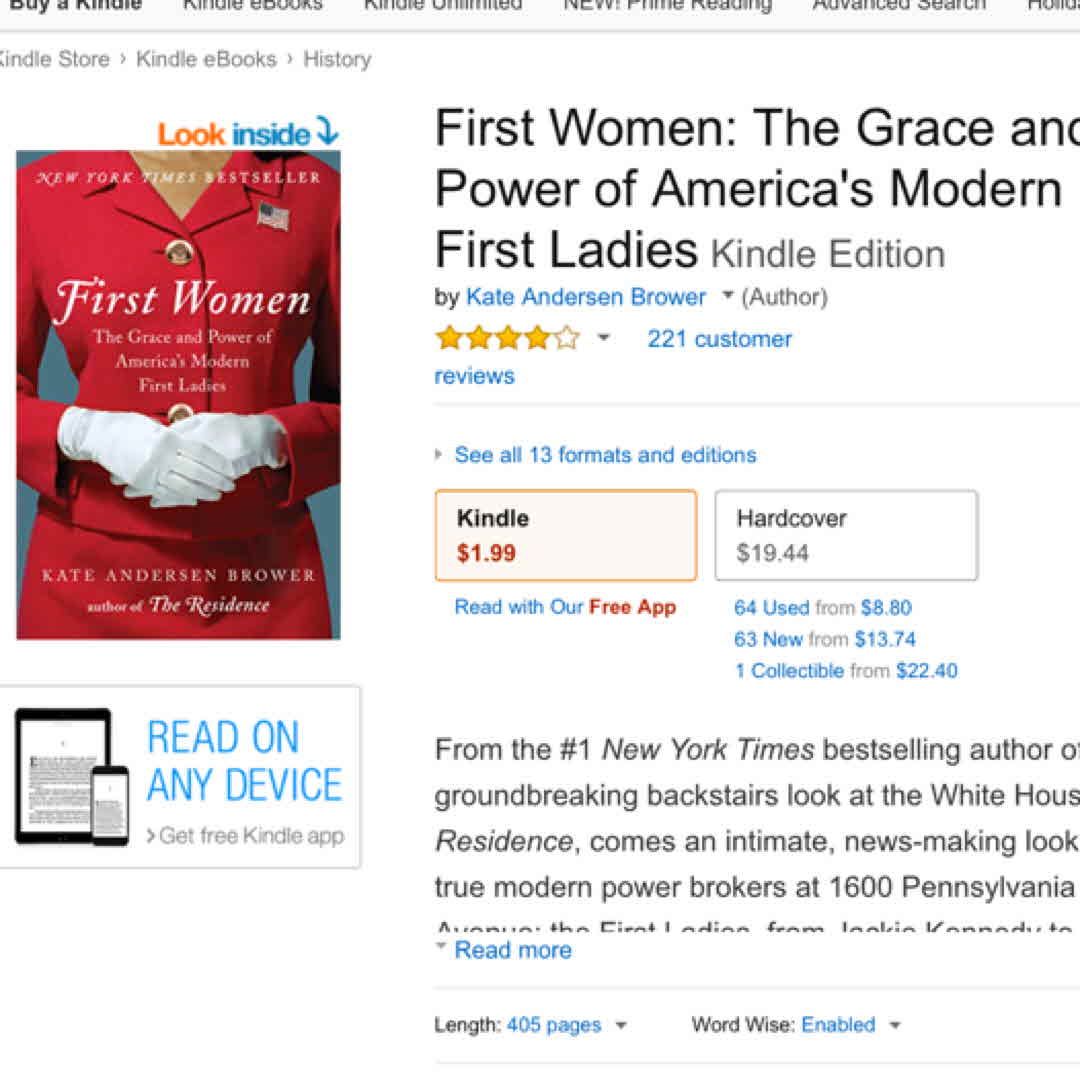
Task: Open the First Women book cover
Action: point(179,394)
